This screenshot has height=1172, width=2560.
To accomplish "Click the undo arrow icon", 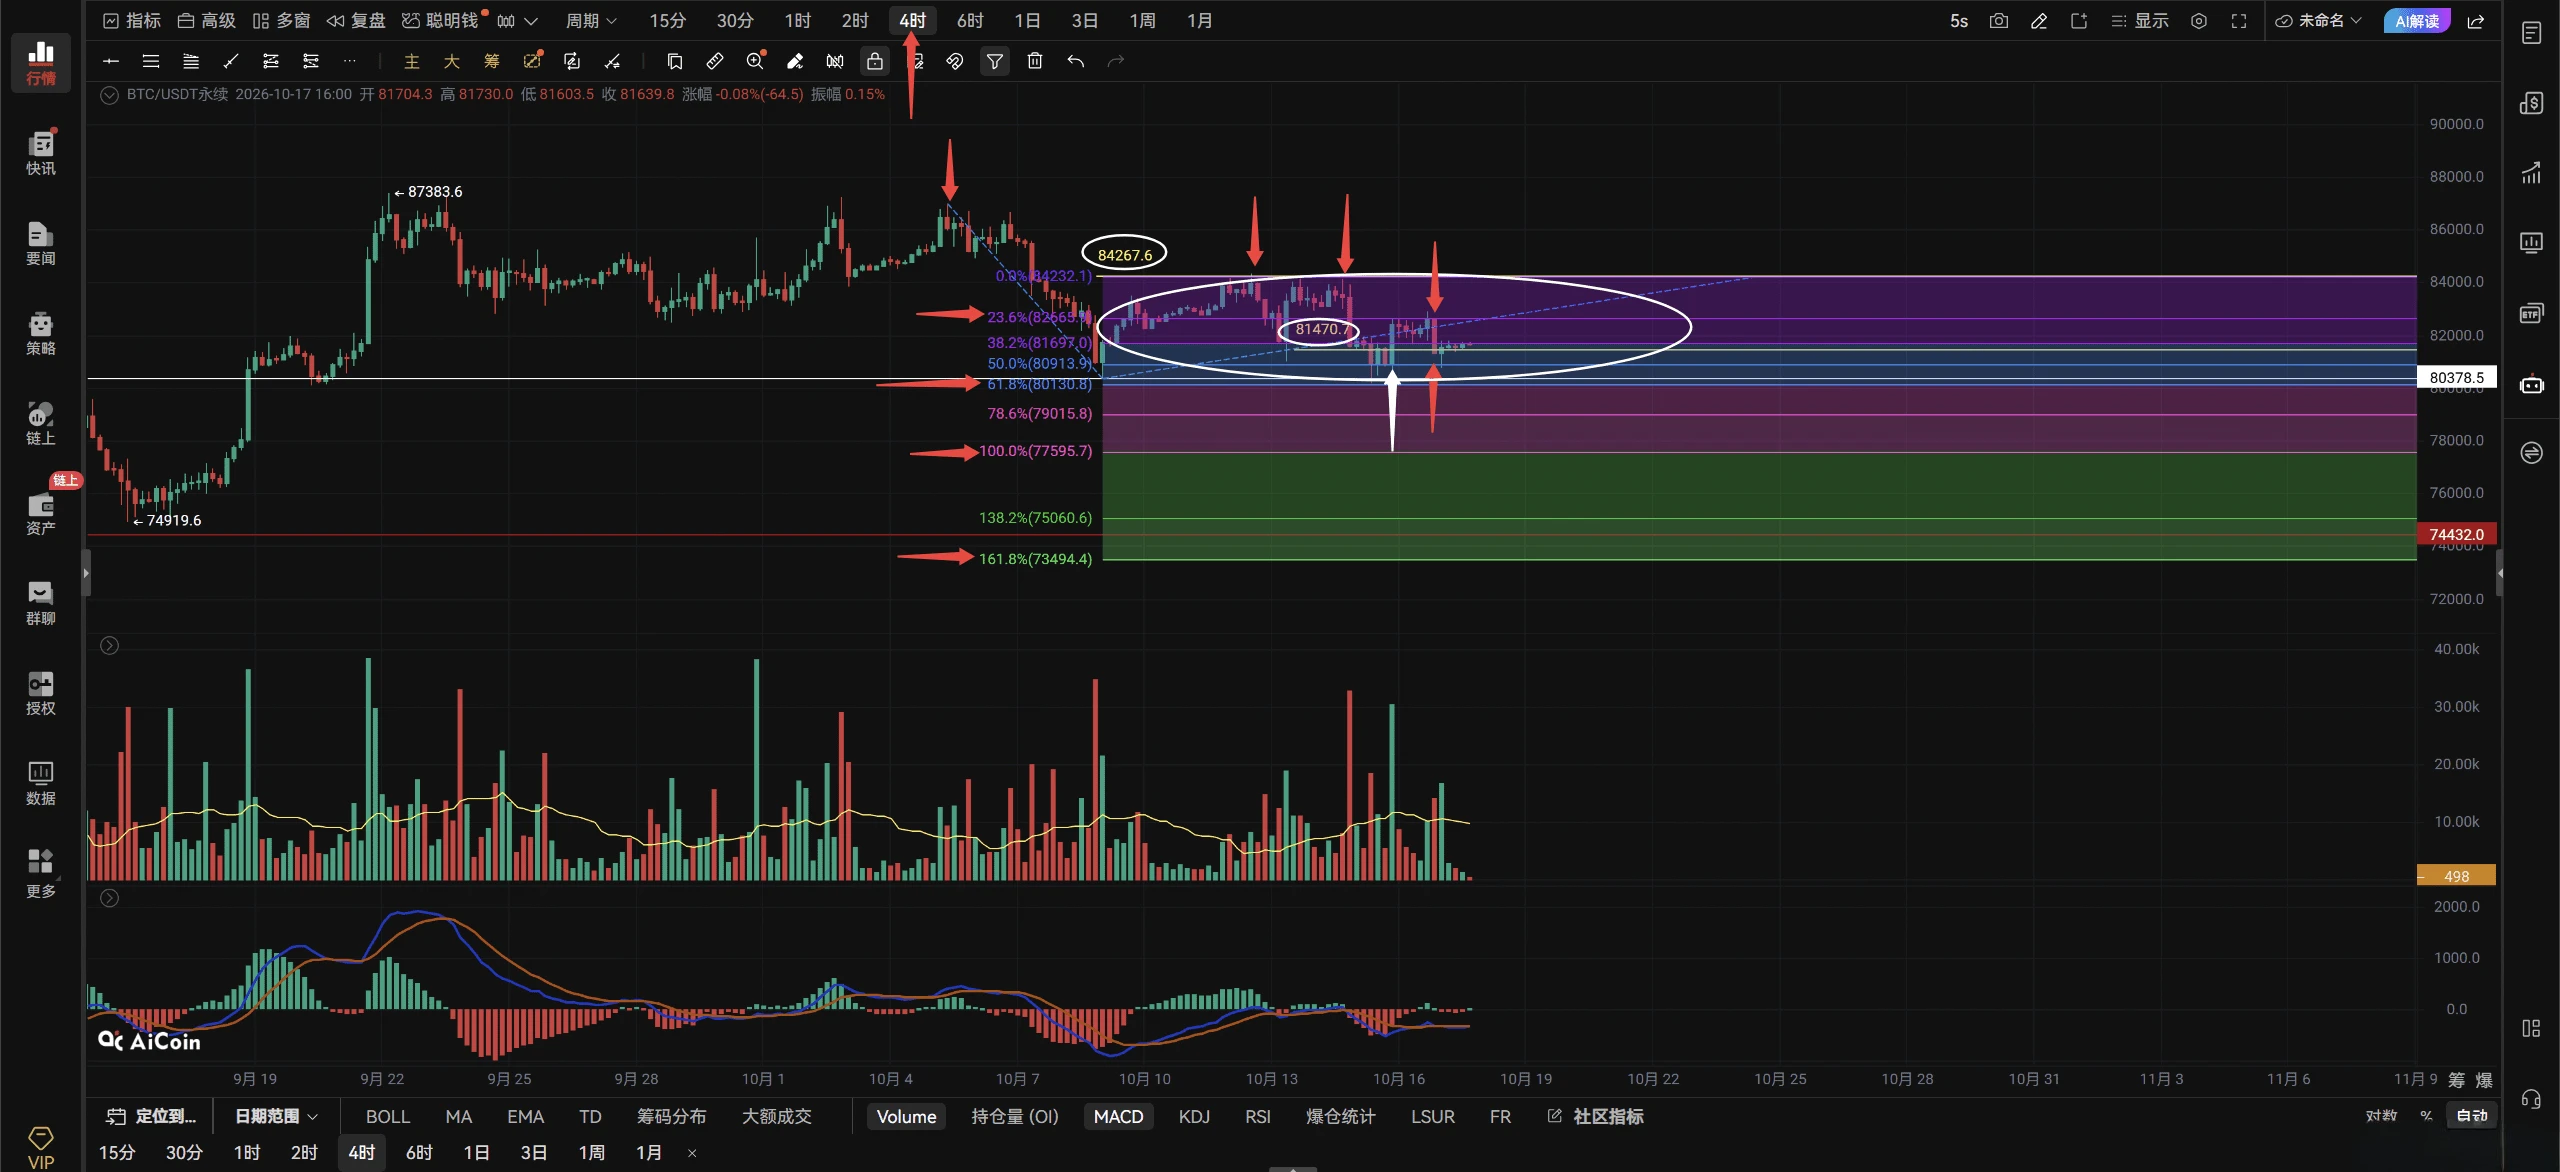I will coord(1075,61).
